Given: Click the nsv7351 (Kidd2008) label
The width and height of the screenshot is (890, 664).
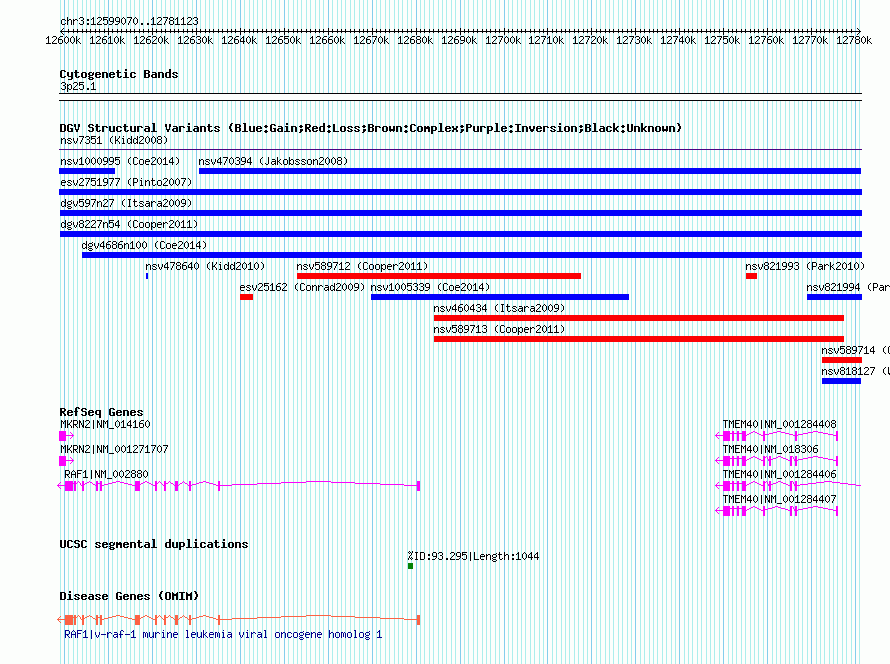Looking at the screenshot, I should tap(114, 140).
